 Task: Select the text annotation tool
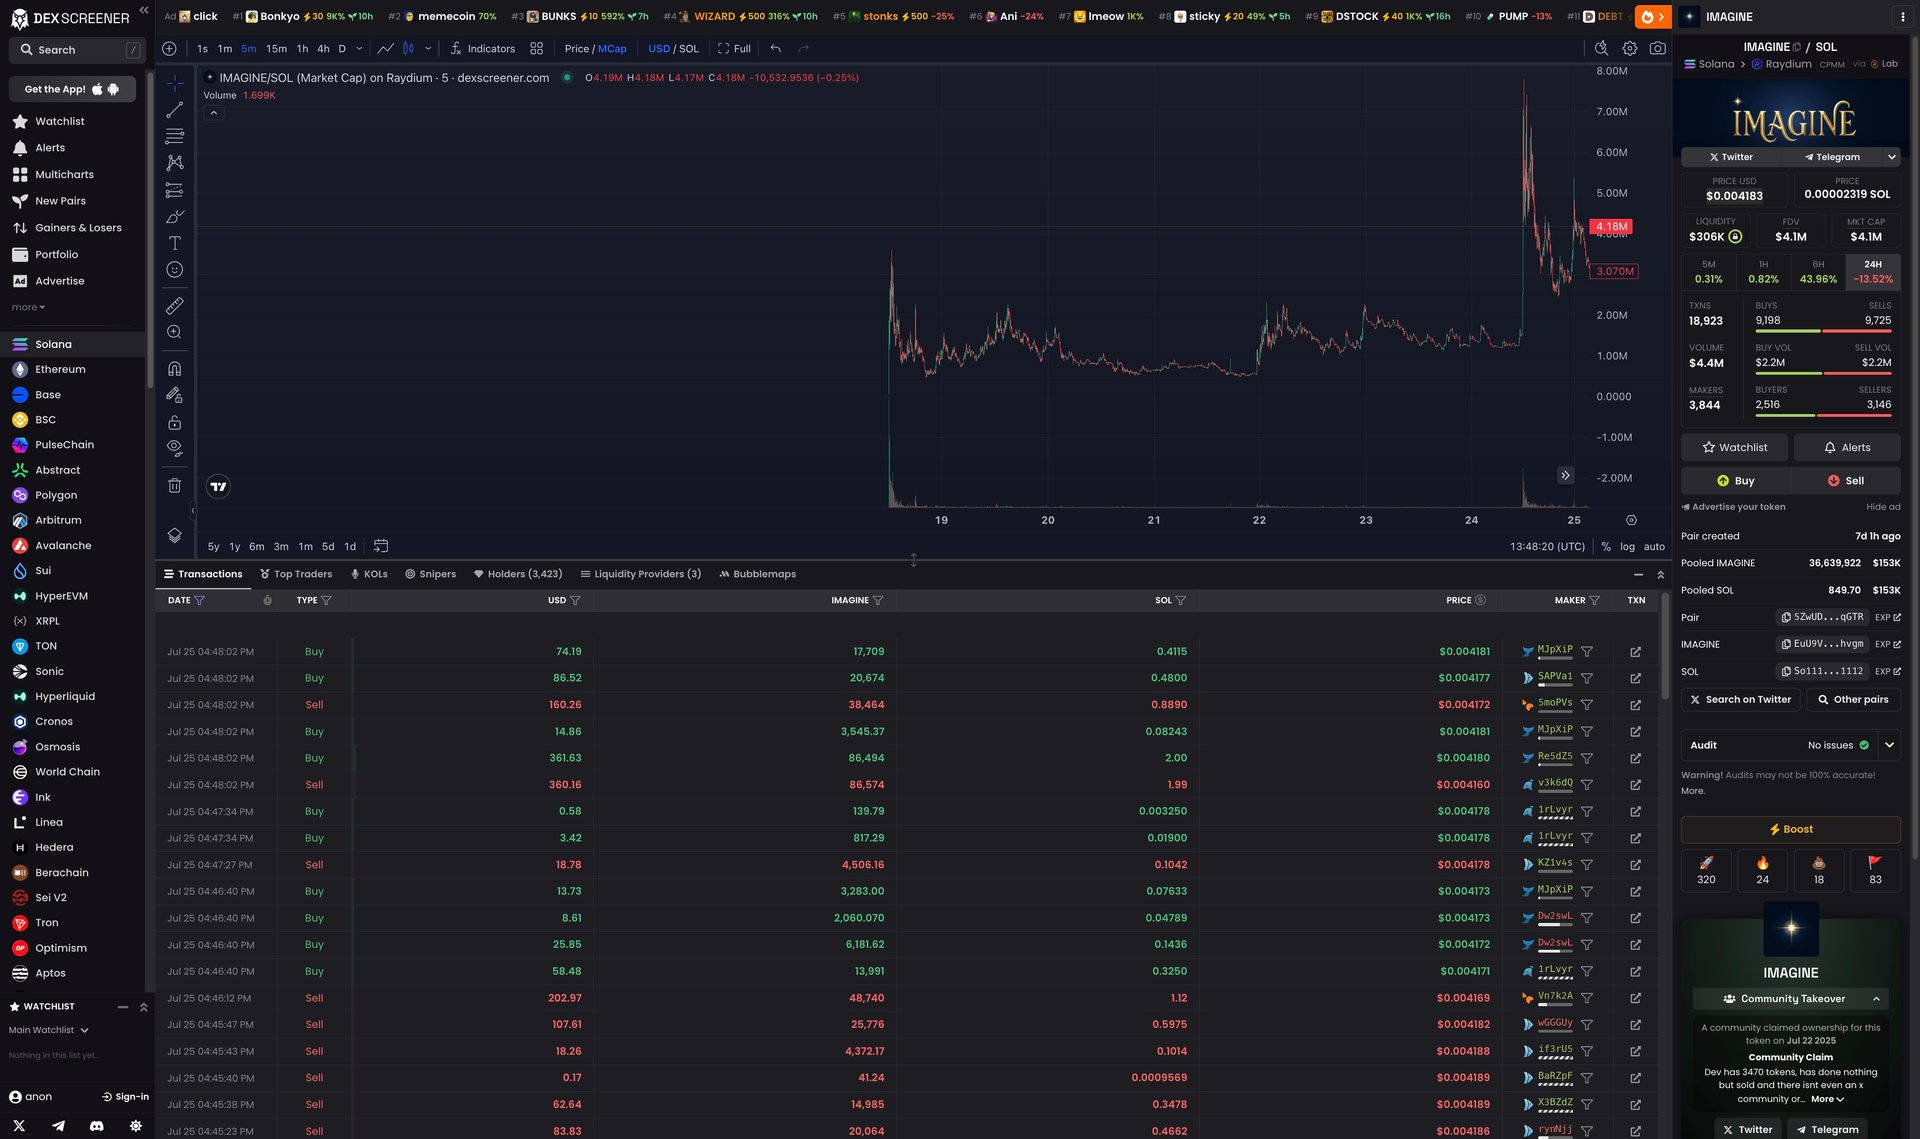tap(174, 243)
